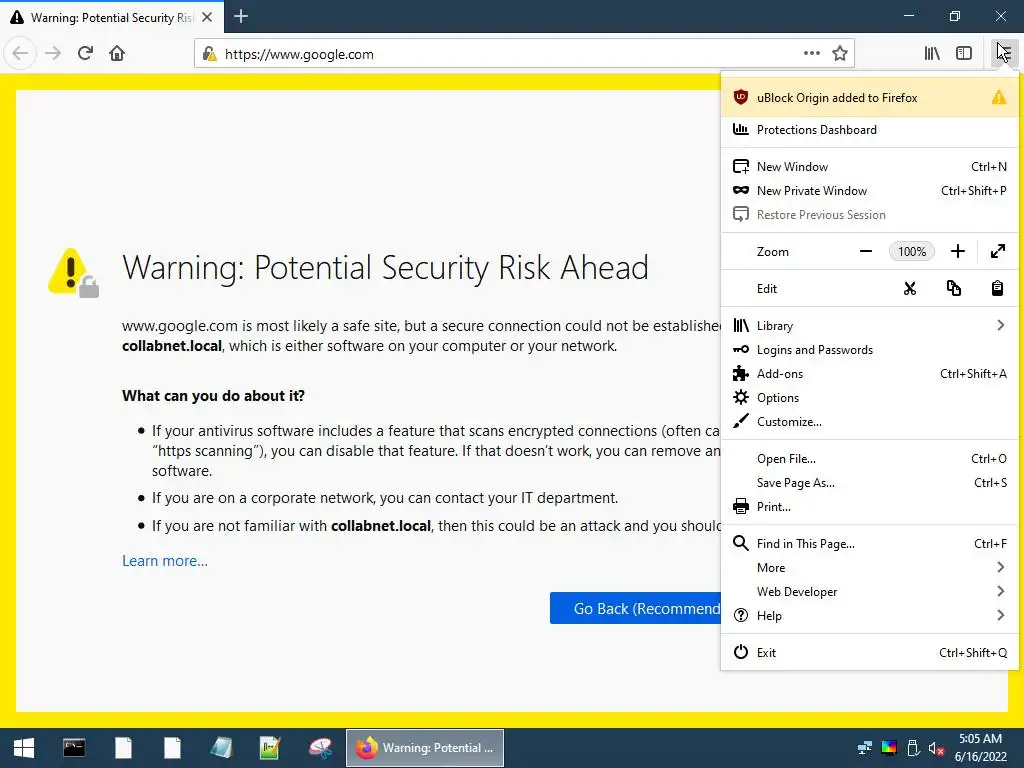
Task: Show sidebars toolbar button
Action: 964,54
